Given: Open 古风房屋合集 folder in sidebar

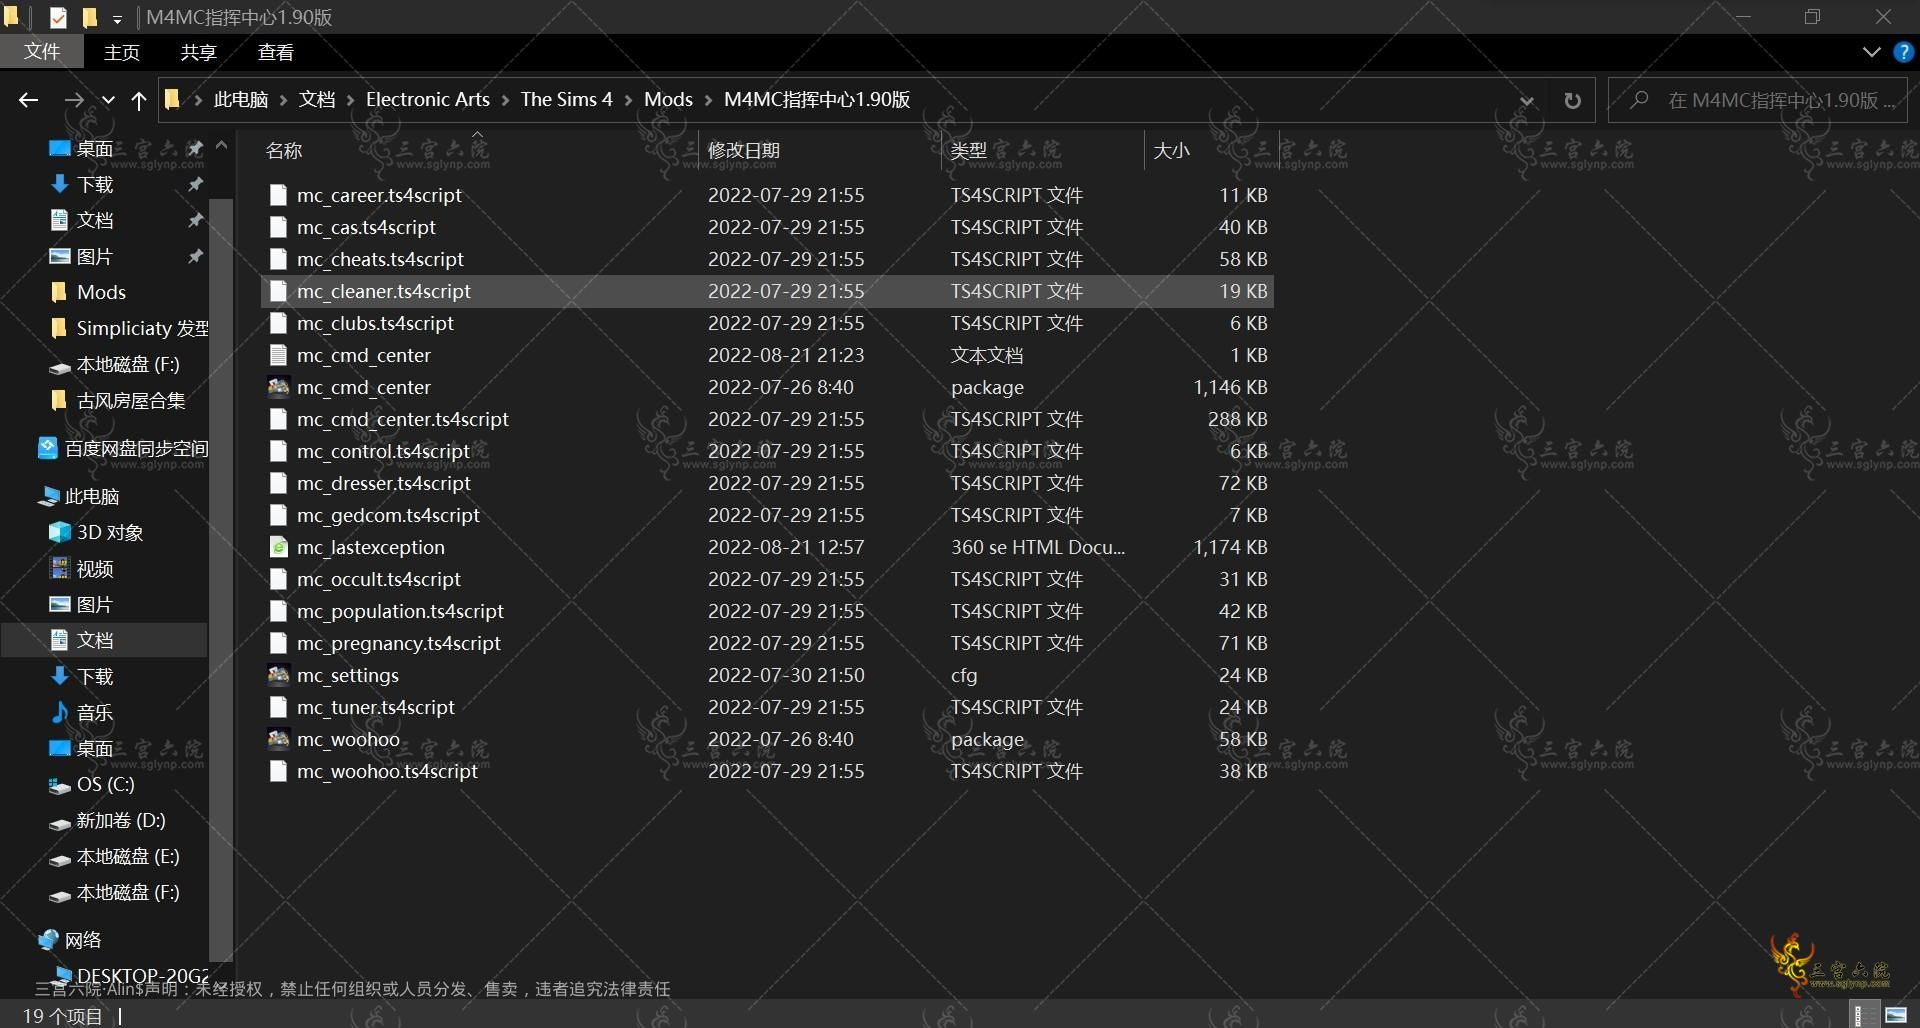Looking at the screenshot, I should pos(131,400).
